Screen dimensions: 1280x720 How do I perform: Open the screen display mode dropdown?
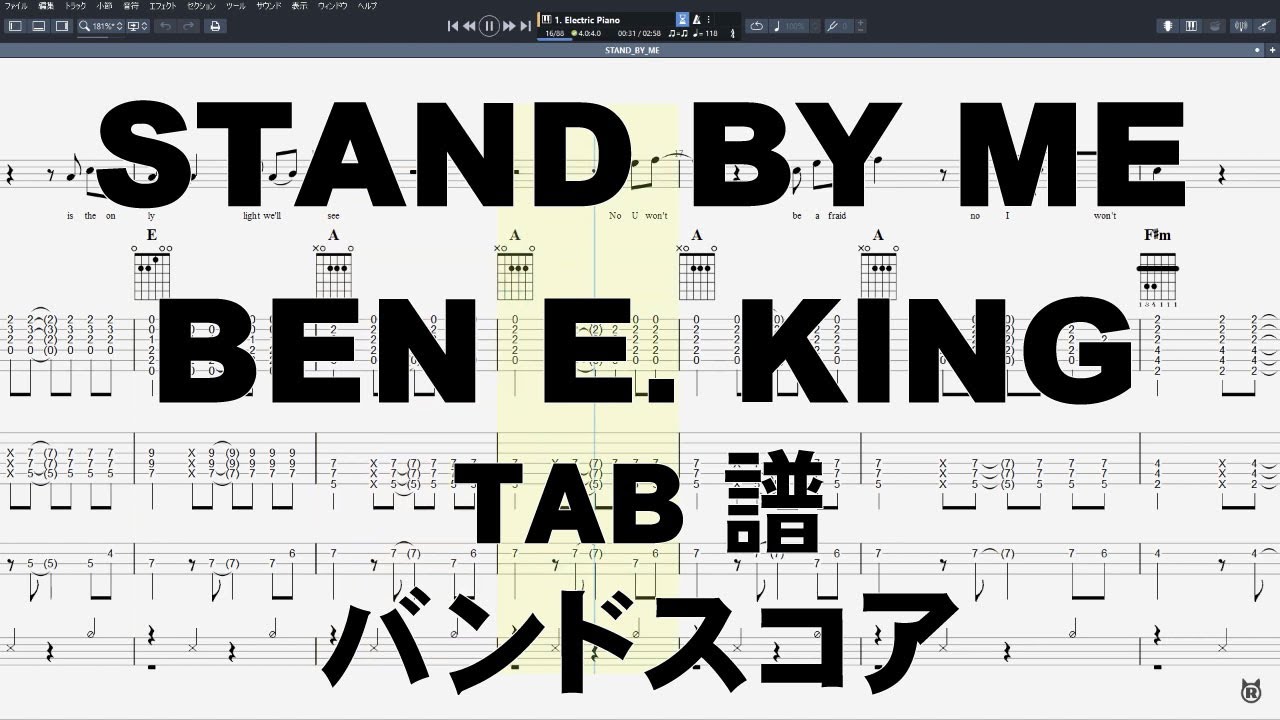[x=138, y=26]
